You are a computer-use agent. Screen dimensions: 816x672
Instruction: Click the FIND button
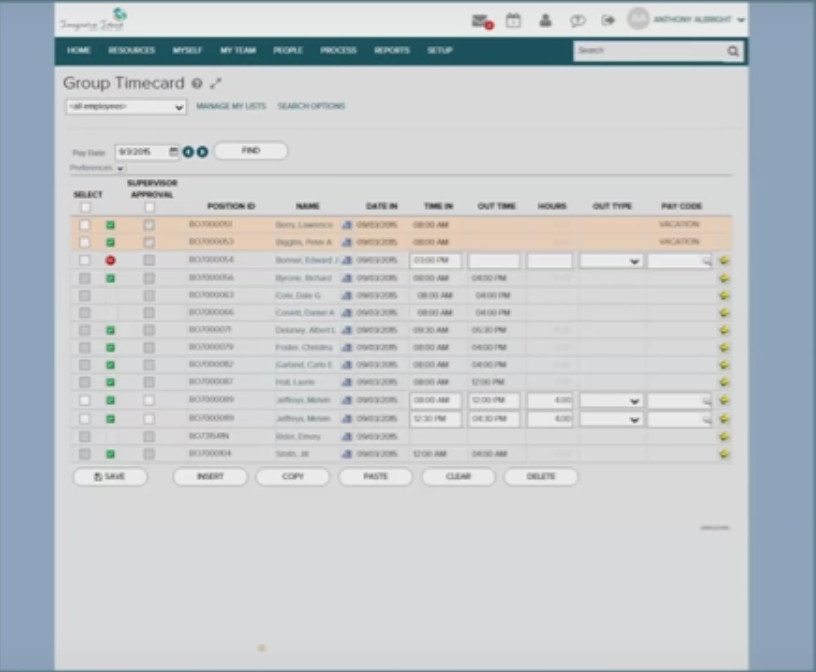tap(251, 150)
